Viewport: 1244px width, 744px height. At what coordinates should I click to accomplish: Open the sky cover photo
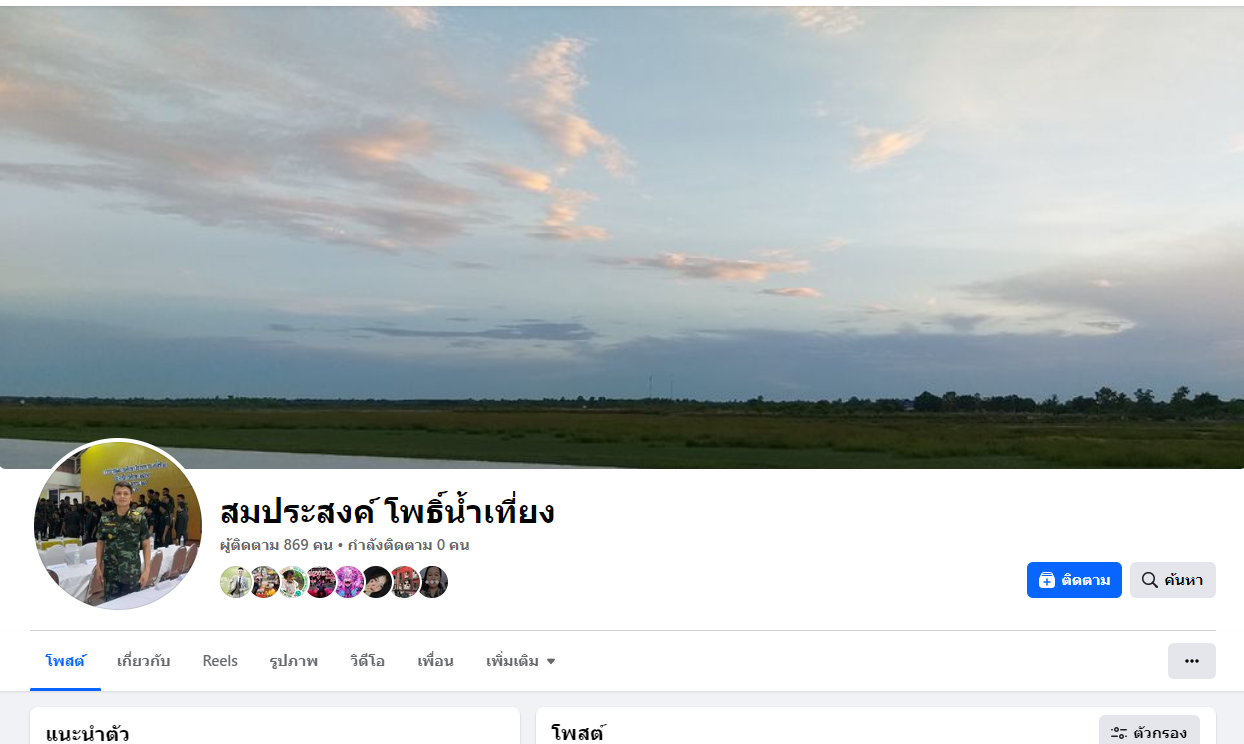tap(622, 235)
